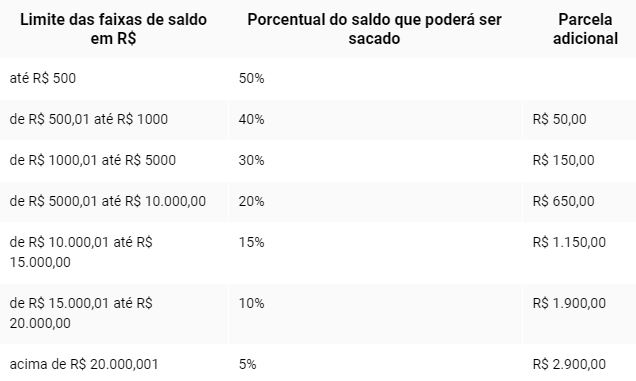636x381 pixels.
Task: Click the 20% percentage value
Action: (x=251, y=201)
